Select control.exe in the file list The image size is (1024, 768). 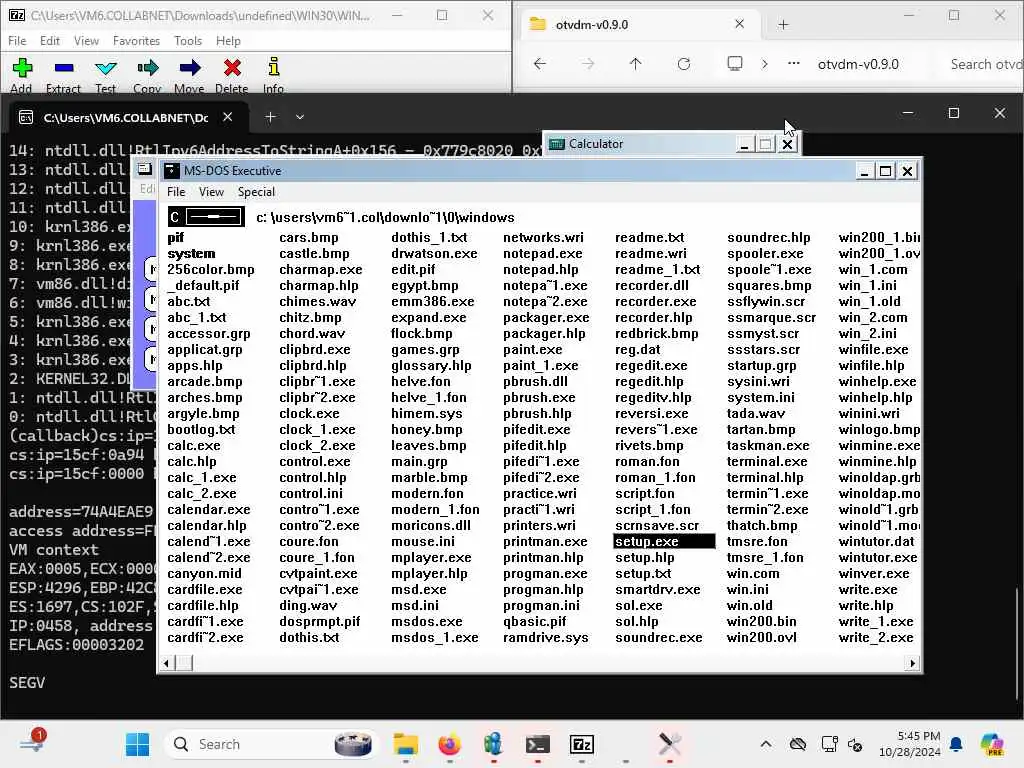coord(314,462)
